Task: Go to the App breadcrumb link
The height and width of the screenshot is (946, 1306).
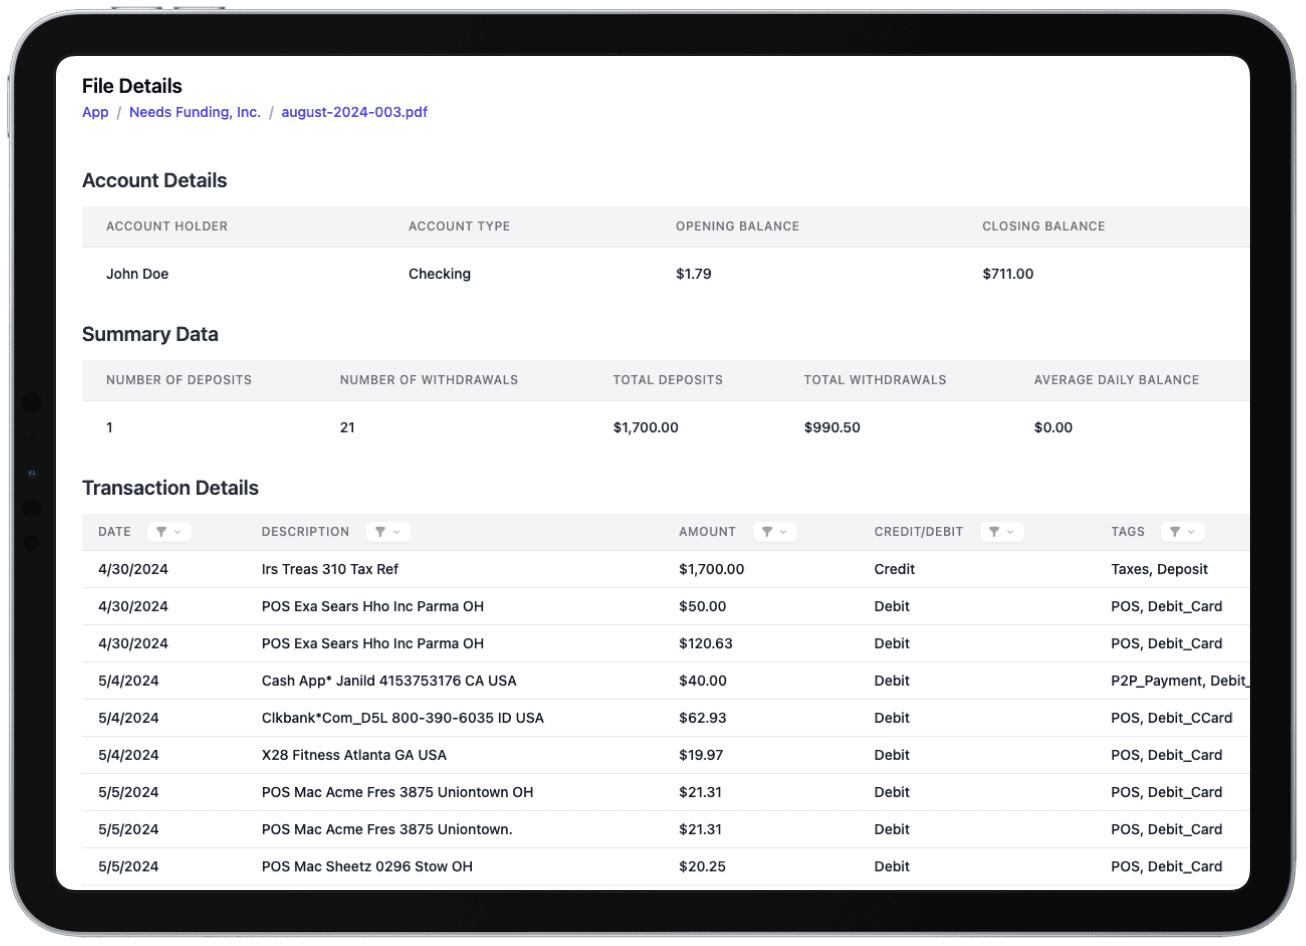Action: tap(95, 112)
